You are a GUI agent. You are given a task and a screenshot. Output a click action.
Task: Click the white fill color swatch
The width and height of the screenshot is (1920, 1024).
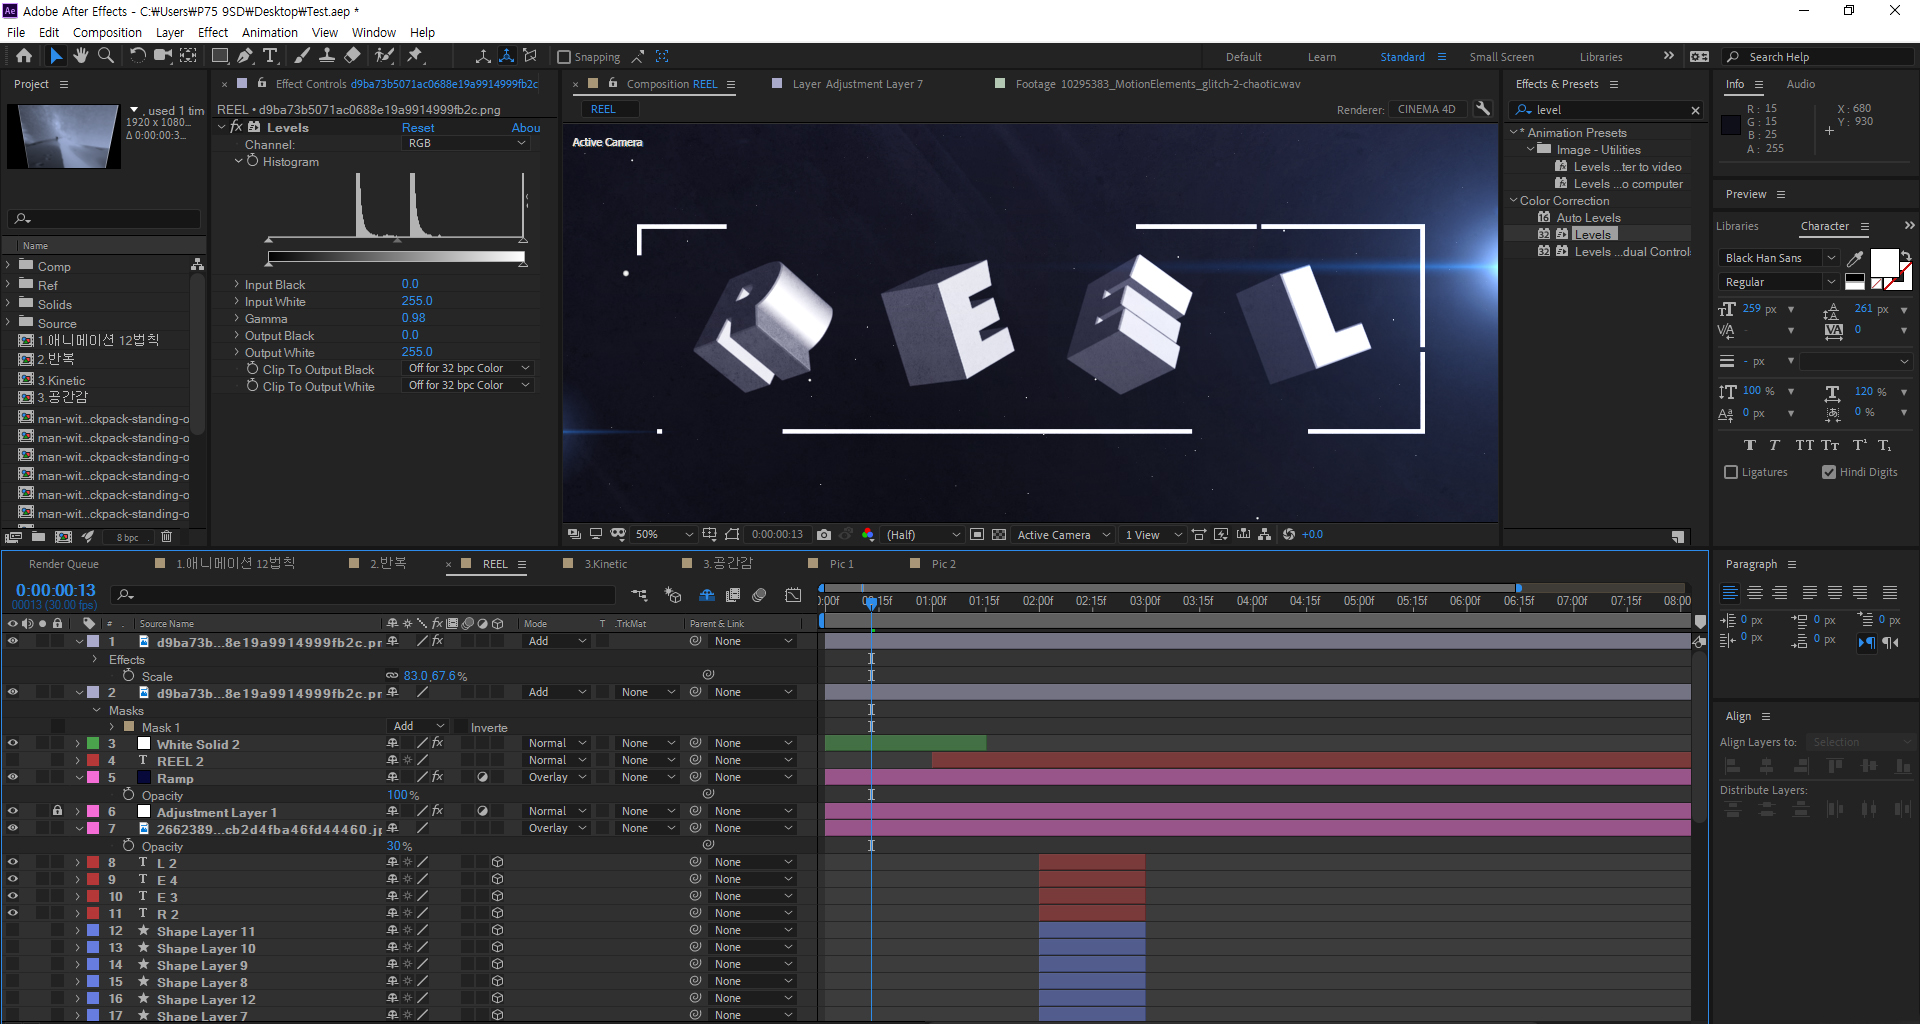pos(1884,263)
